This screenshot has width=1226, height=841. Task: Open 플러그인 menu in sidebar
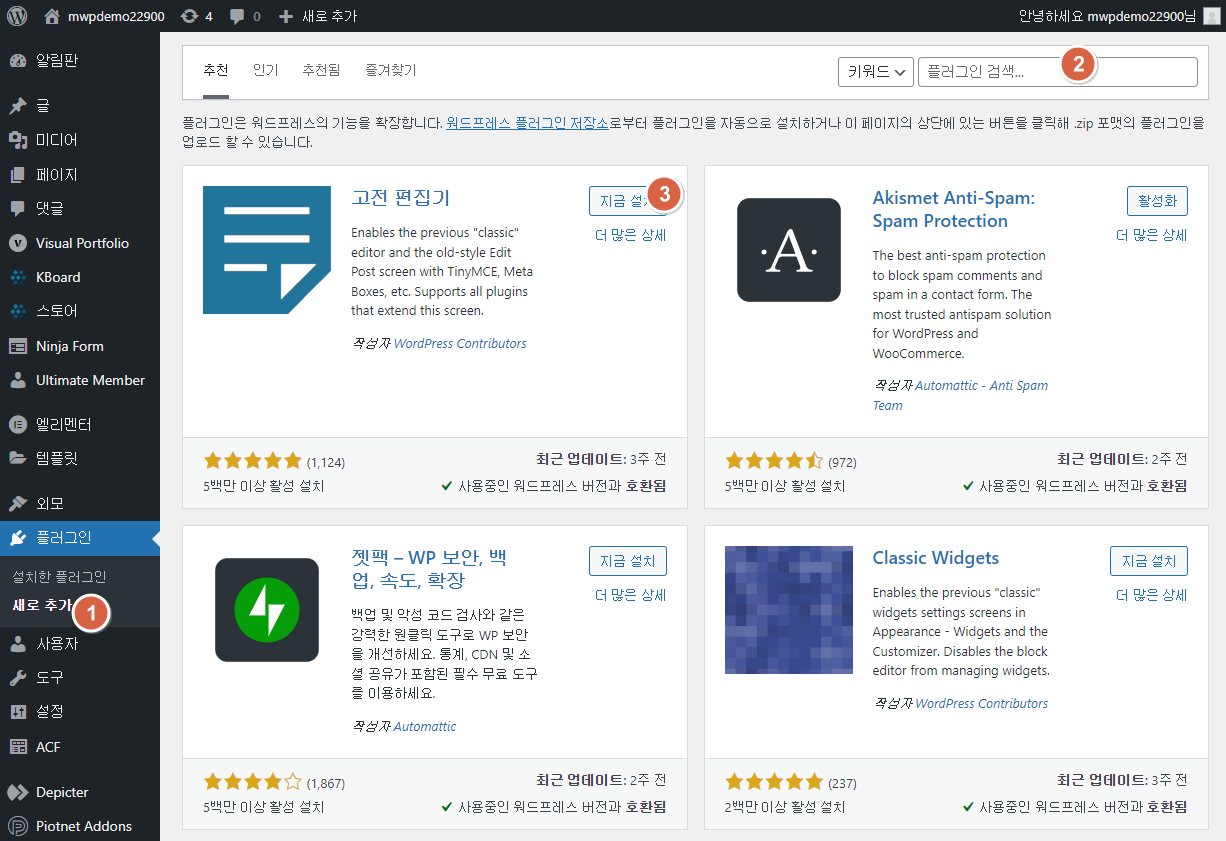(x=80, y=538)
